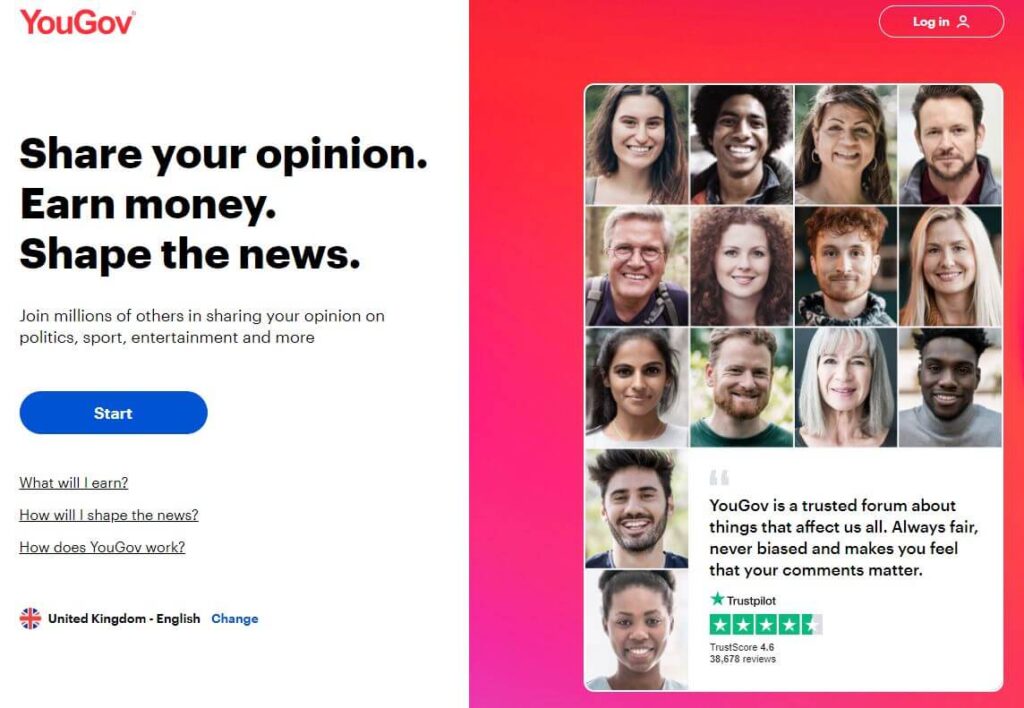
Task: Click the Trustpilot five-star rating bar
Action: pos(766,625)
